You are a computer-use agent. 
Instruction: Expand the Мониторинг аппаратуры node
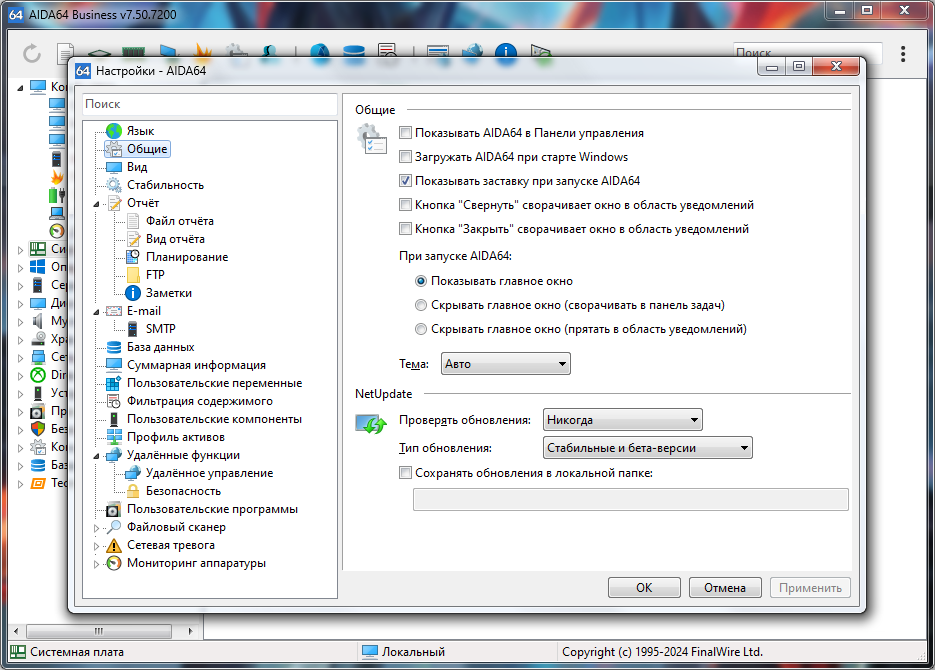tap(97, 564)
